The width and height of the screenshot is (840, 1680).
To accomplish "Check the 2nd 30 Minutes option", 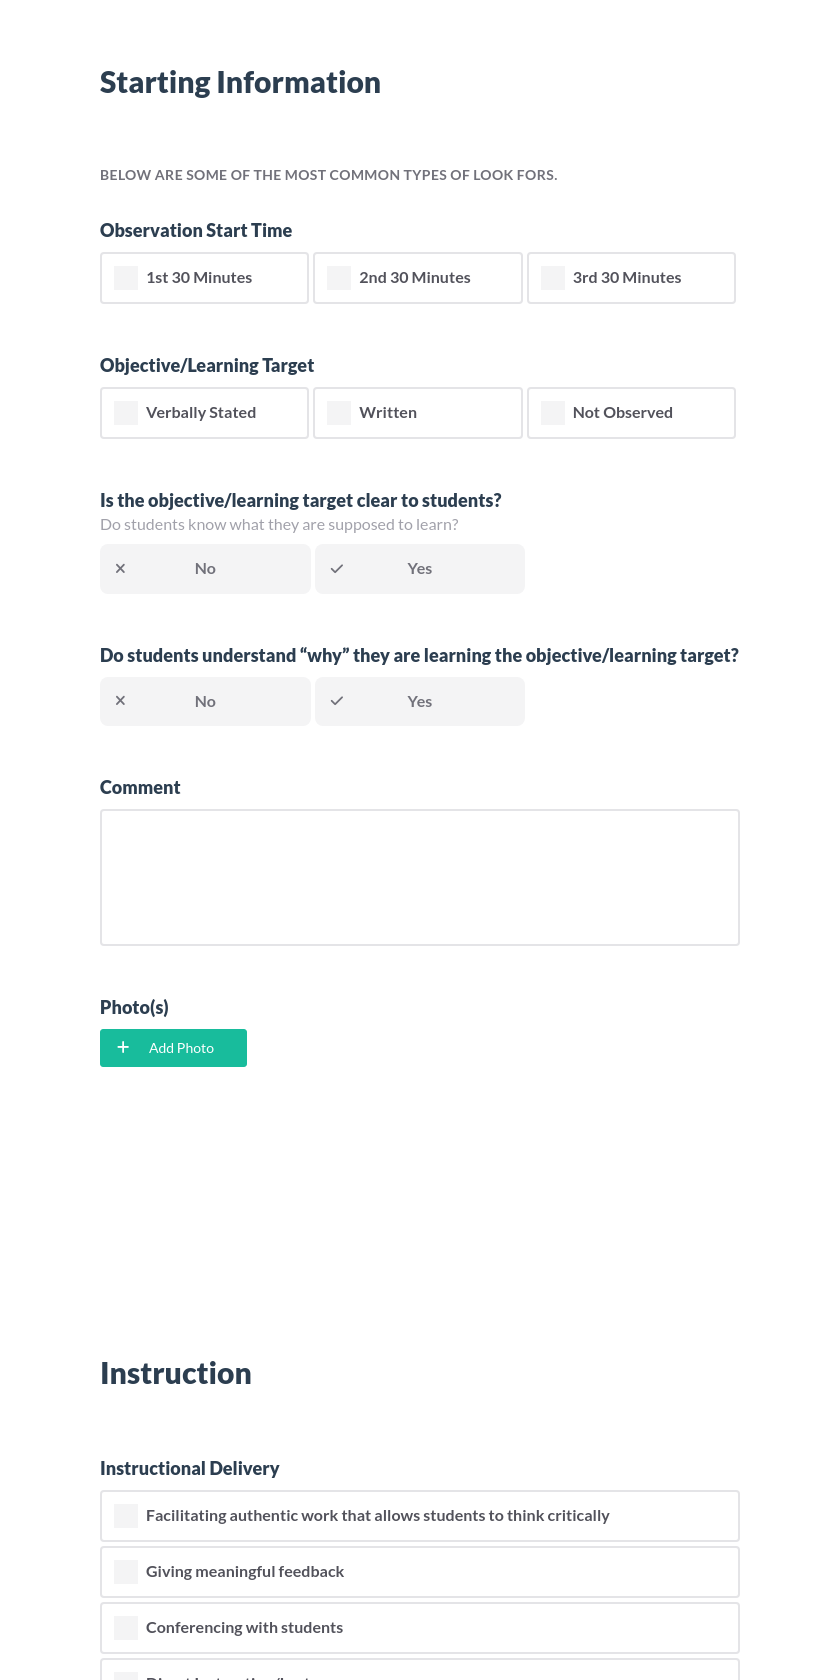I will pyautogui.click(x=339, y=277).
